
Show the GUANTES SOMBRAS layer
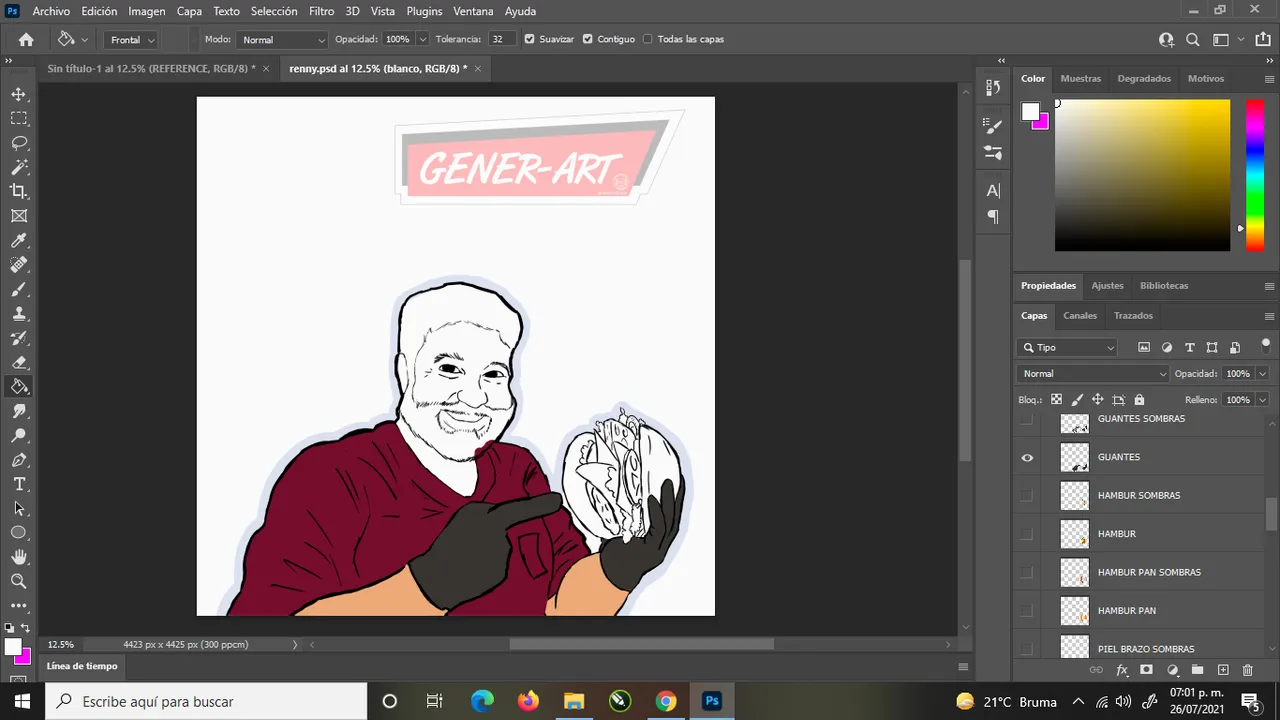pos(1027,419)
